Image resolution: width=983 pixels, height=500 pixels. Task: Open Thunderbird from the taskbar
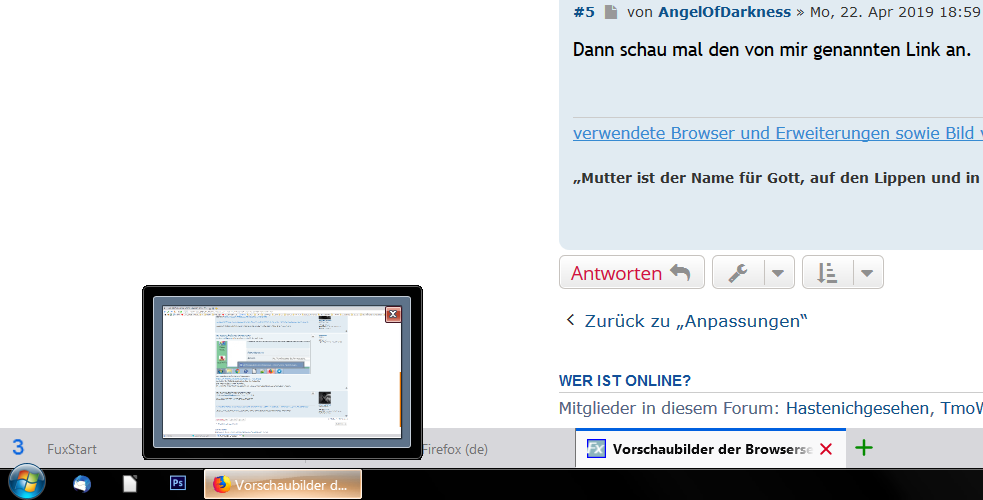click(81, 484)
